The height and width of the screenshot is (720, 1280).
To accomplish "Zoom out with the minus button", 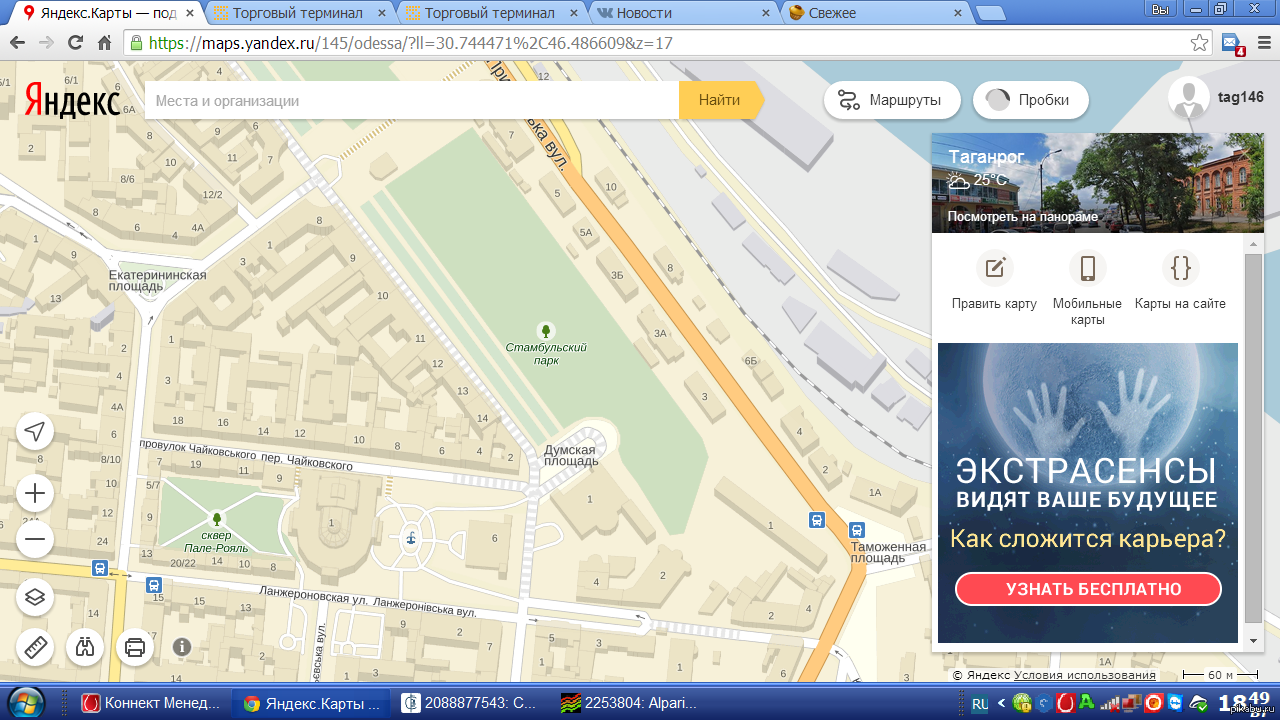I will 35,540.
